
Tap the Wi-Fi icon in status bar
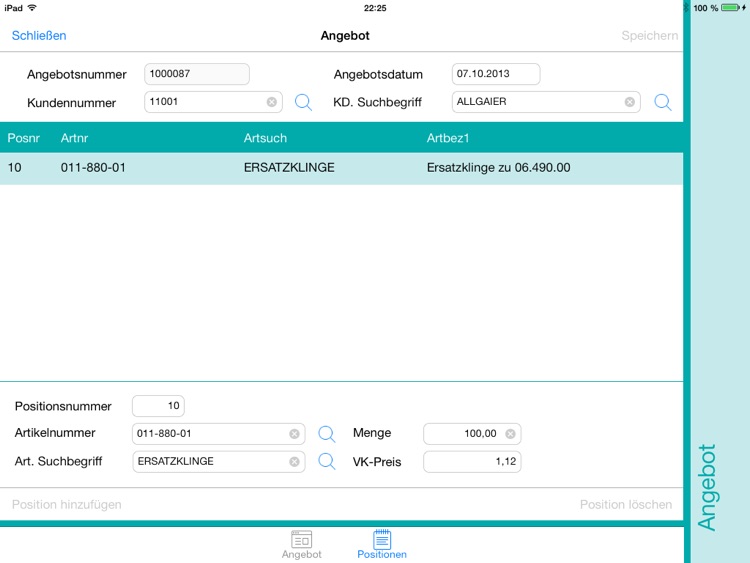tap(32, 8)
